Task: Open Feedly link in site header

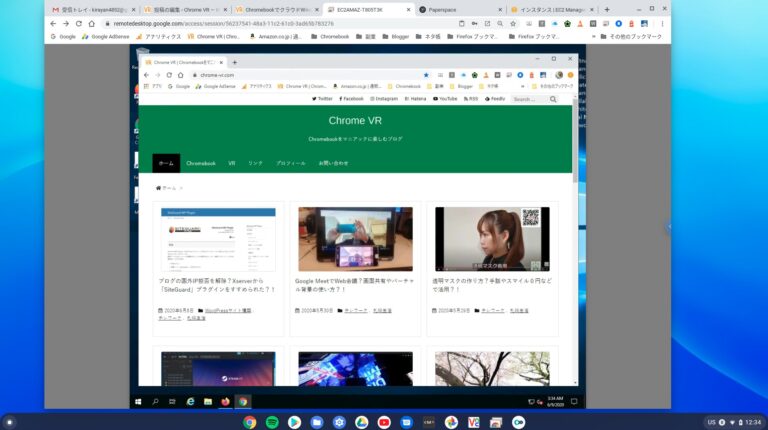Action: (x=495, y=99)
